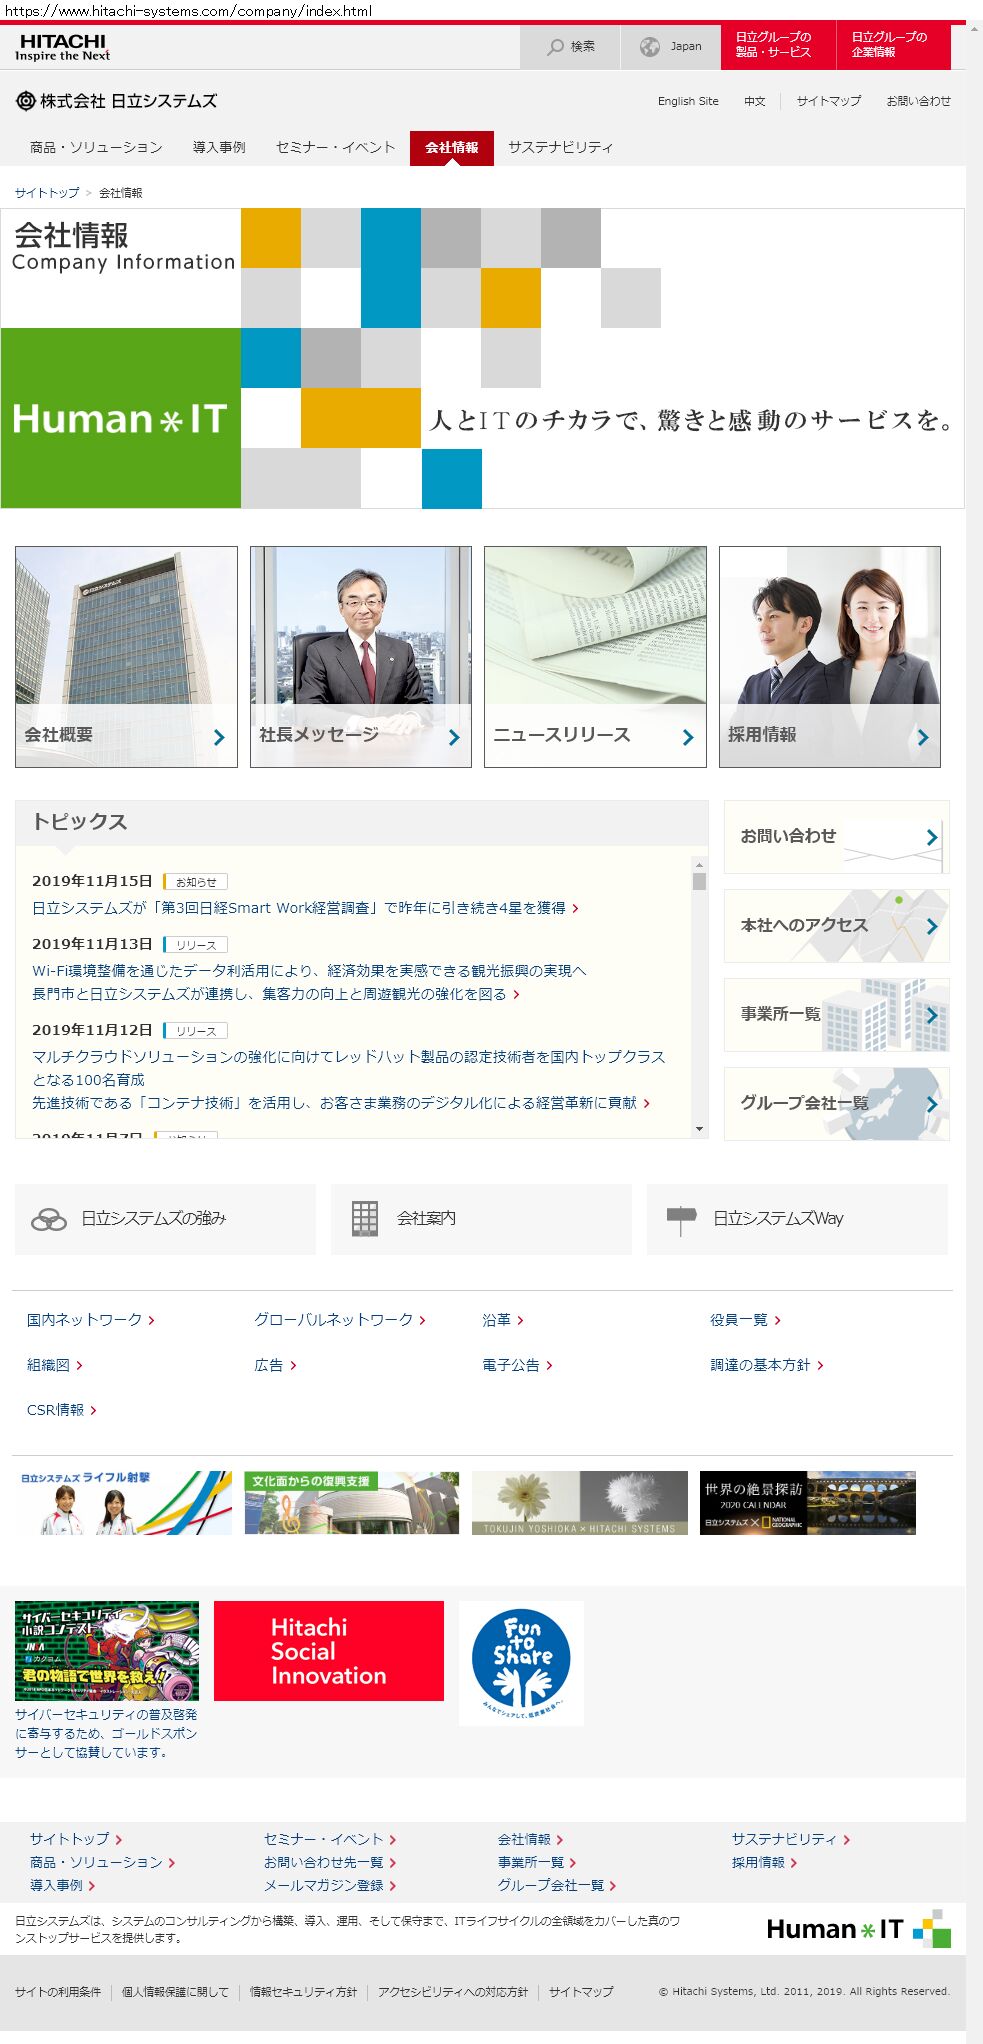
Task: Go to 本社へのアクセス side panel
Action: [836, 926]
